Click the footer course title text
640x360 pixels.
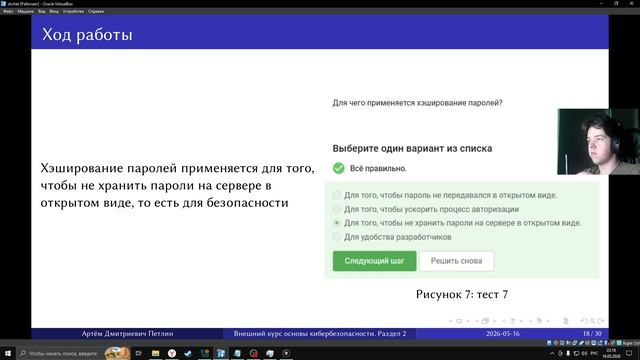coord(320,333)
